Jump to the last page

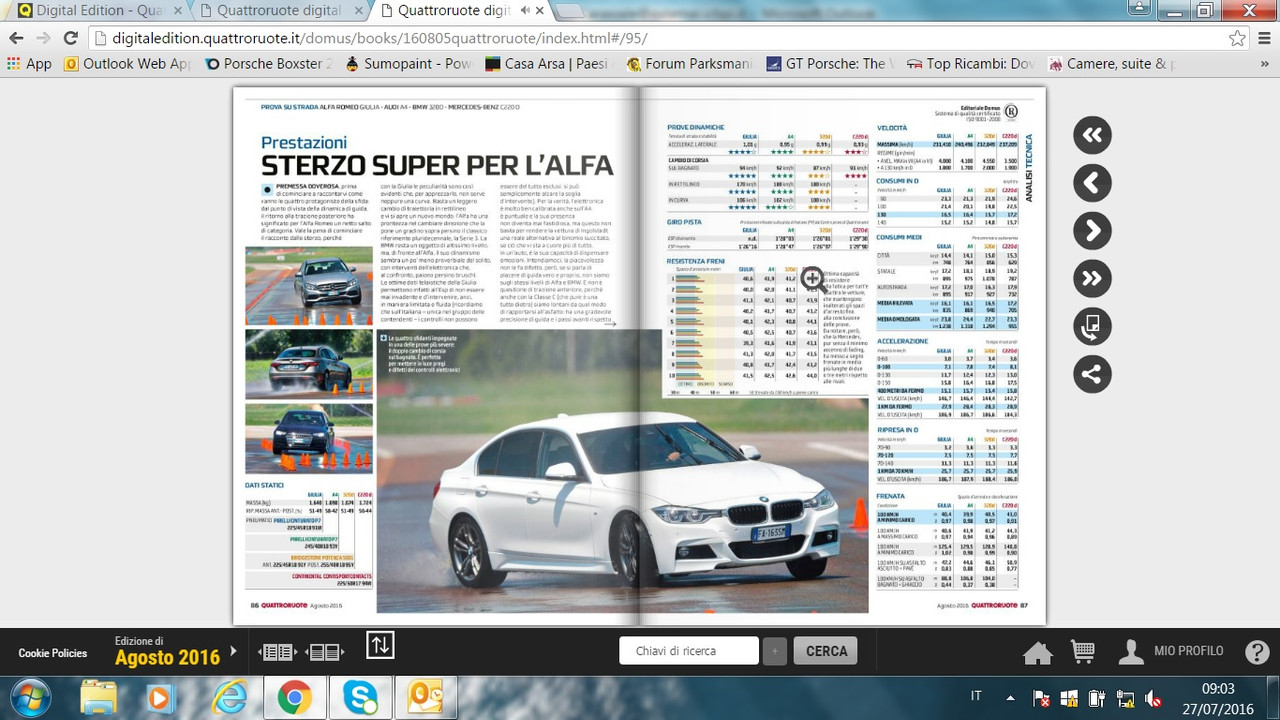click(x=1092, y=279)
